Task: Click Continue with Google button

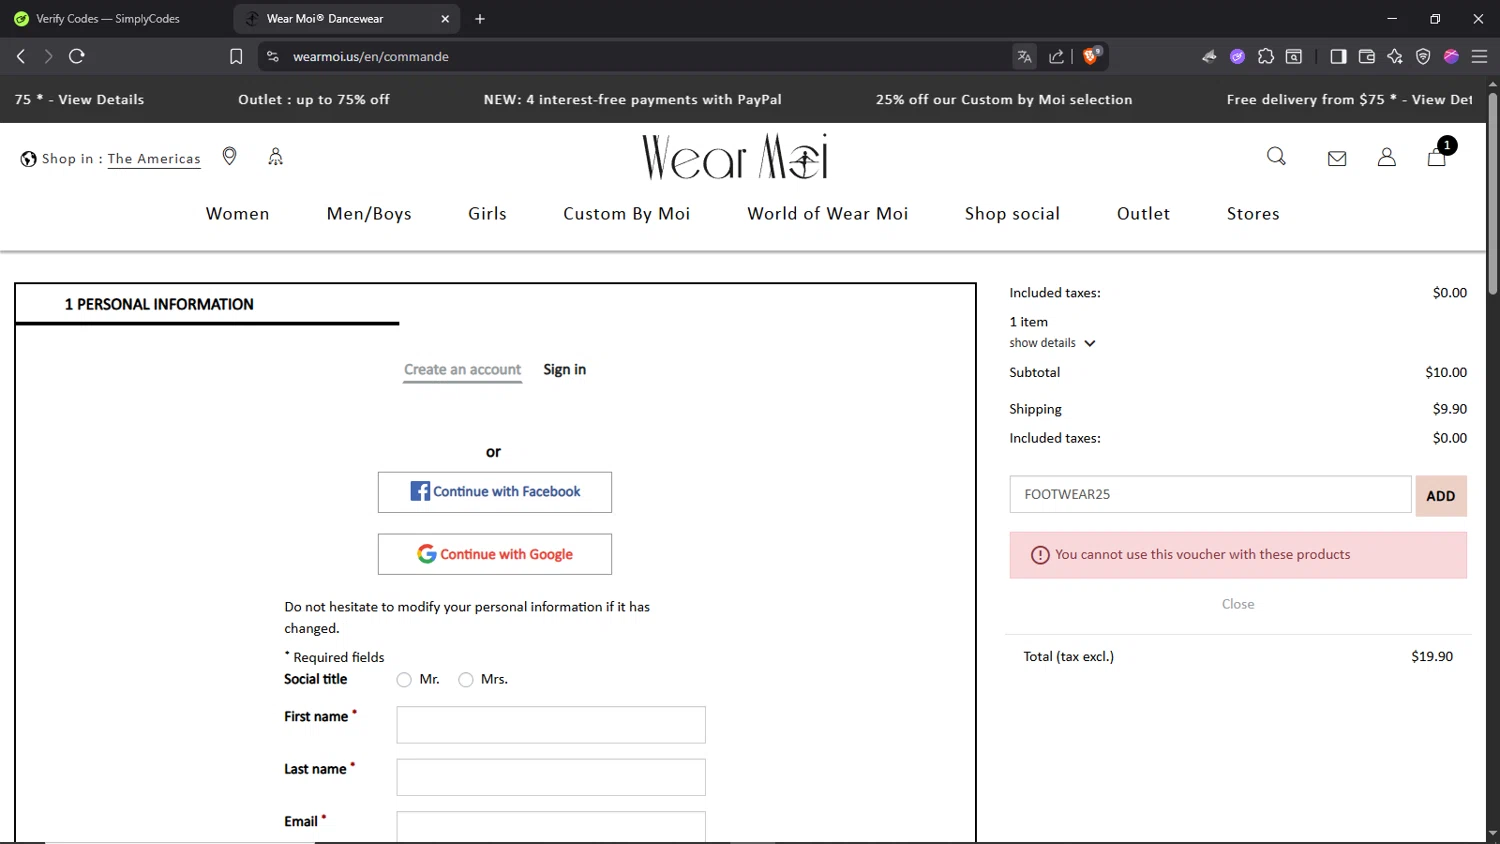Action: tap(495, 554)
